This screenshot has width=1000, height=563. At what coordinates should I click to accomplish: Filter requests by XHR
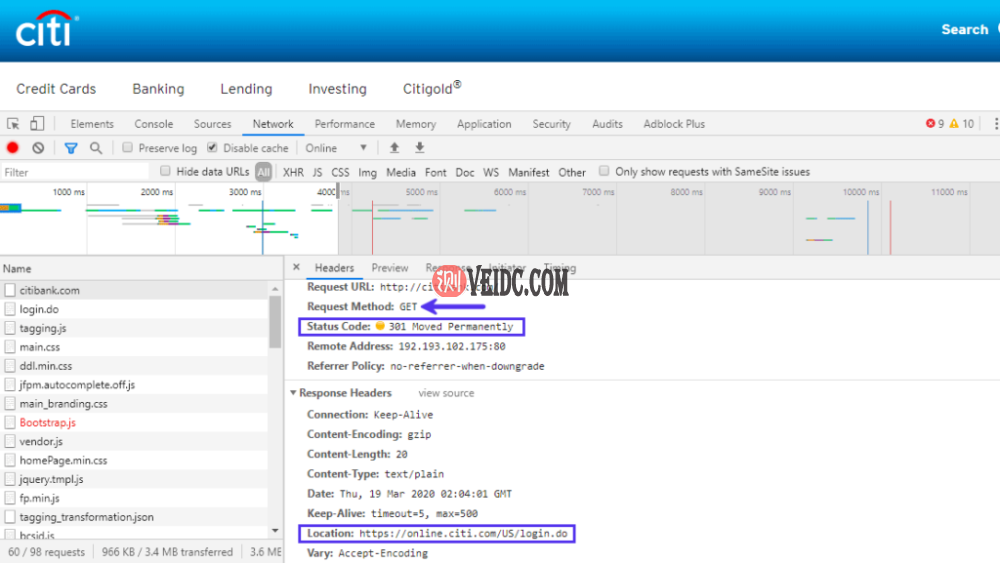(x=293, y=172)
